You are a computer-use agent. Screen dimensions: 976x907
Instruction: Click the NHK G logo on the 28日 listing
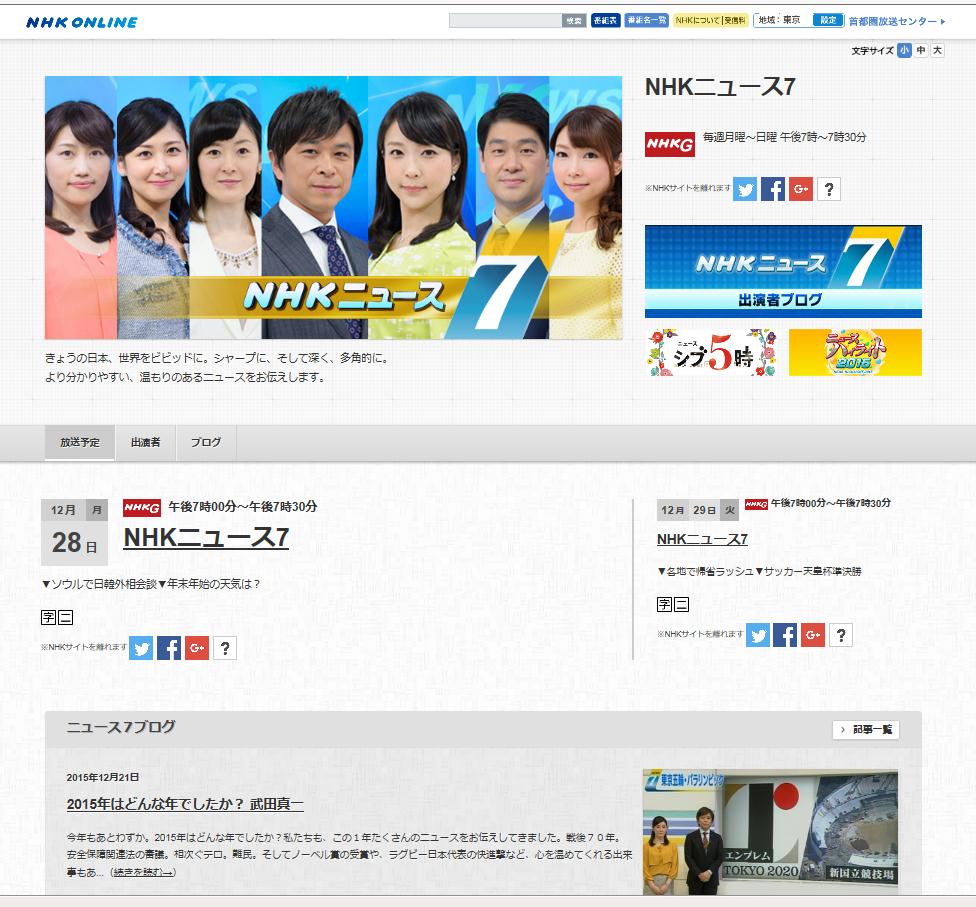[142, 508]
